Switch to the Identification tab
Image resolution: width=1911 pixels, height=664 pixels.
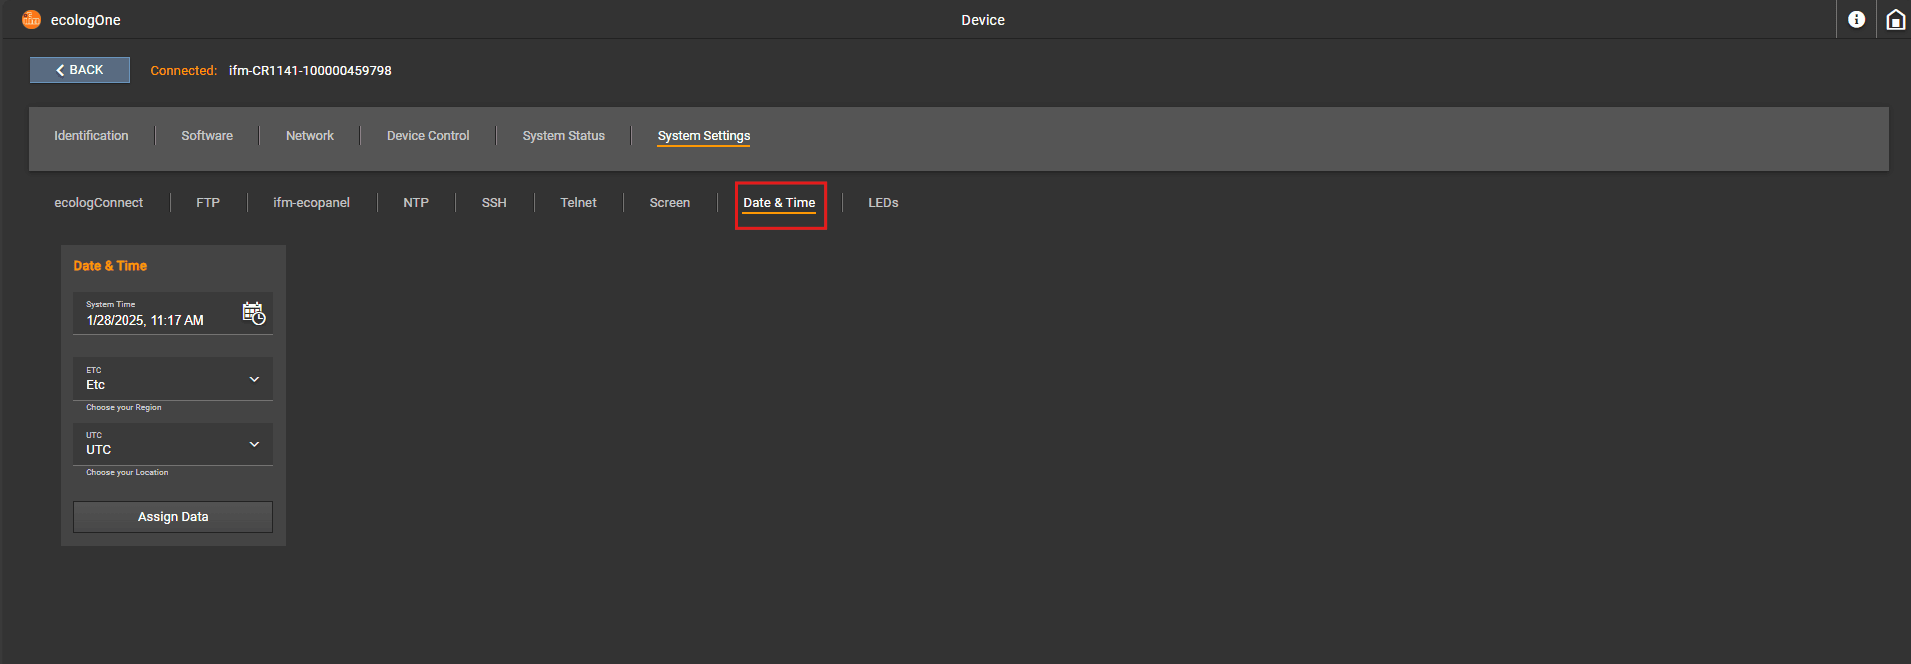click(91, 136)
